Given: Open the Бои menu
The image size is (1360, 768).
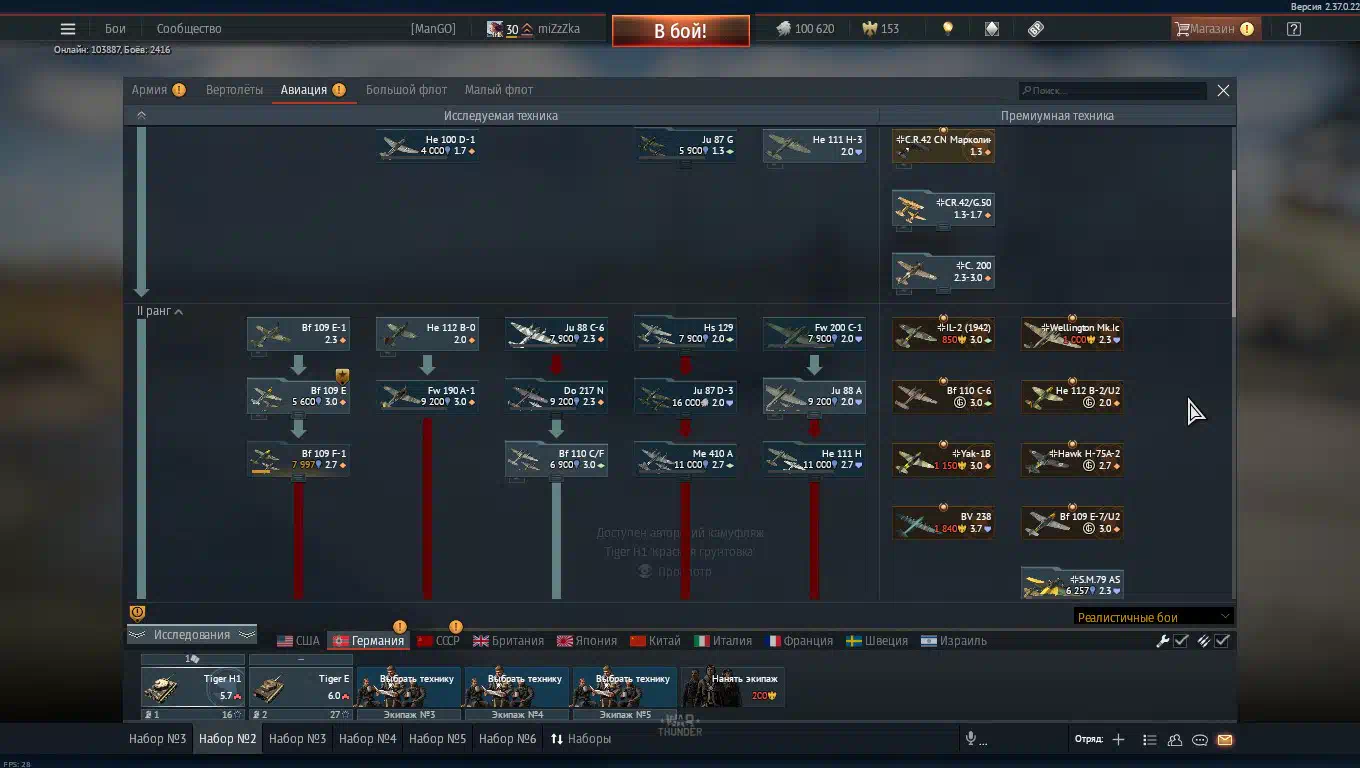Looking at the screenshot, I should pyautogui.click(x=115, y=29).
